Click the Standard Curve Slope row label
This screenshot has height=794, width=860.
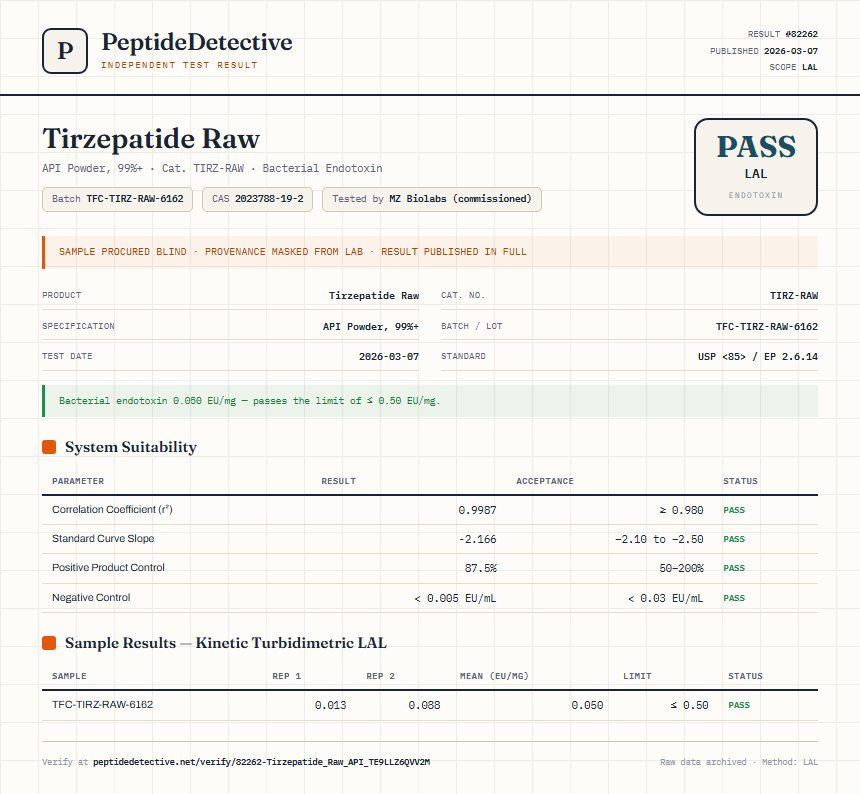[x=103, y=538]
